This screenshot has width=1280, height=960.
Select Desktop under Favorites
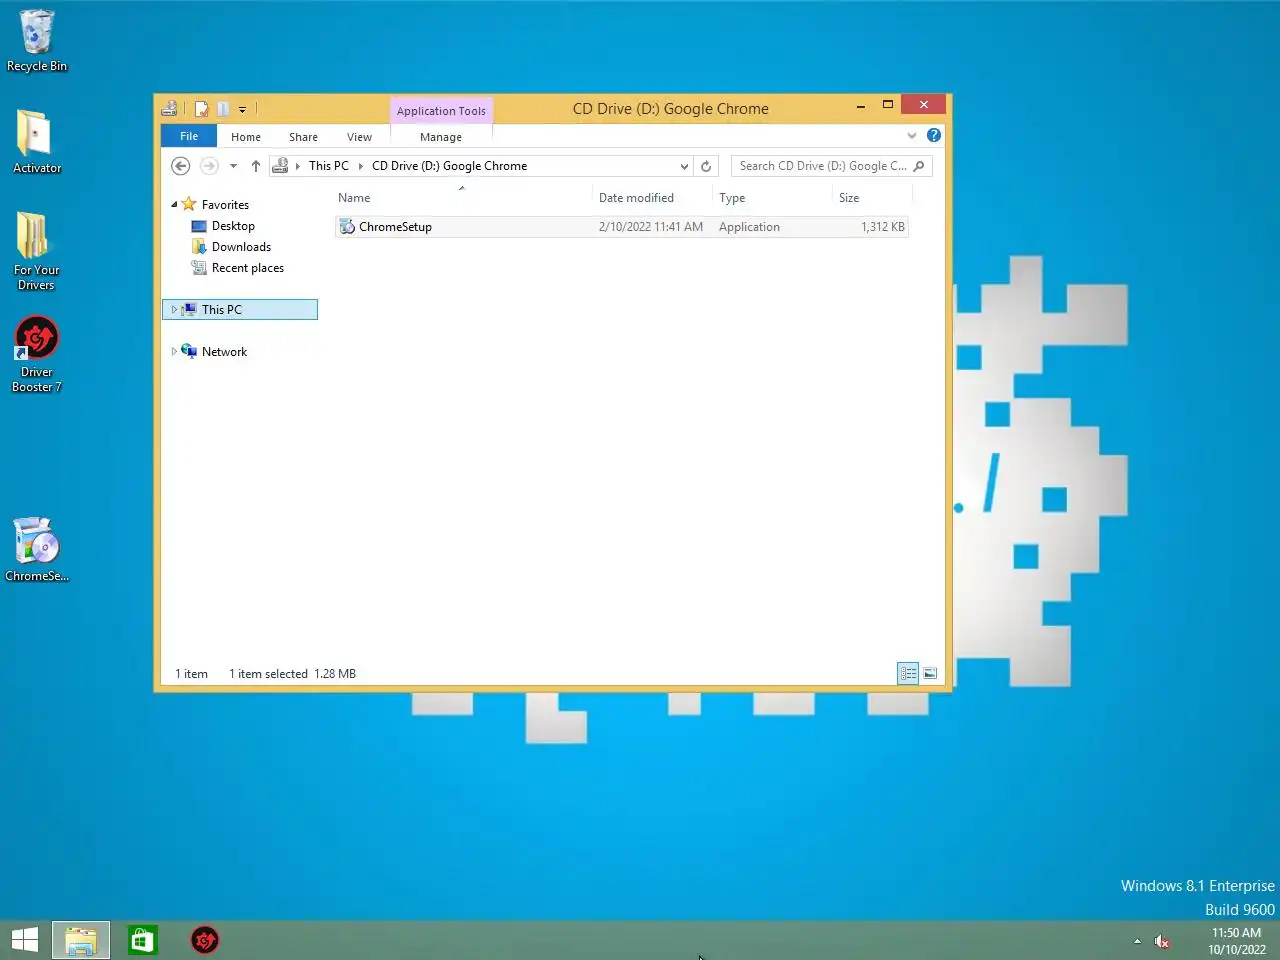(x=233, y=226)
